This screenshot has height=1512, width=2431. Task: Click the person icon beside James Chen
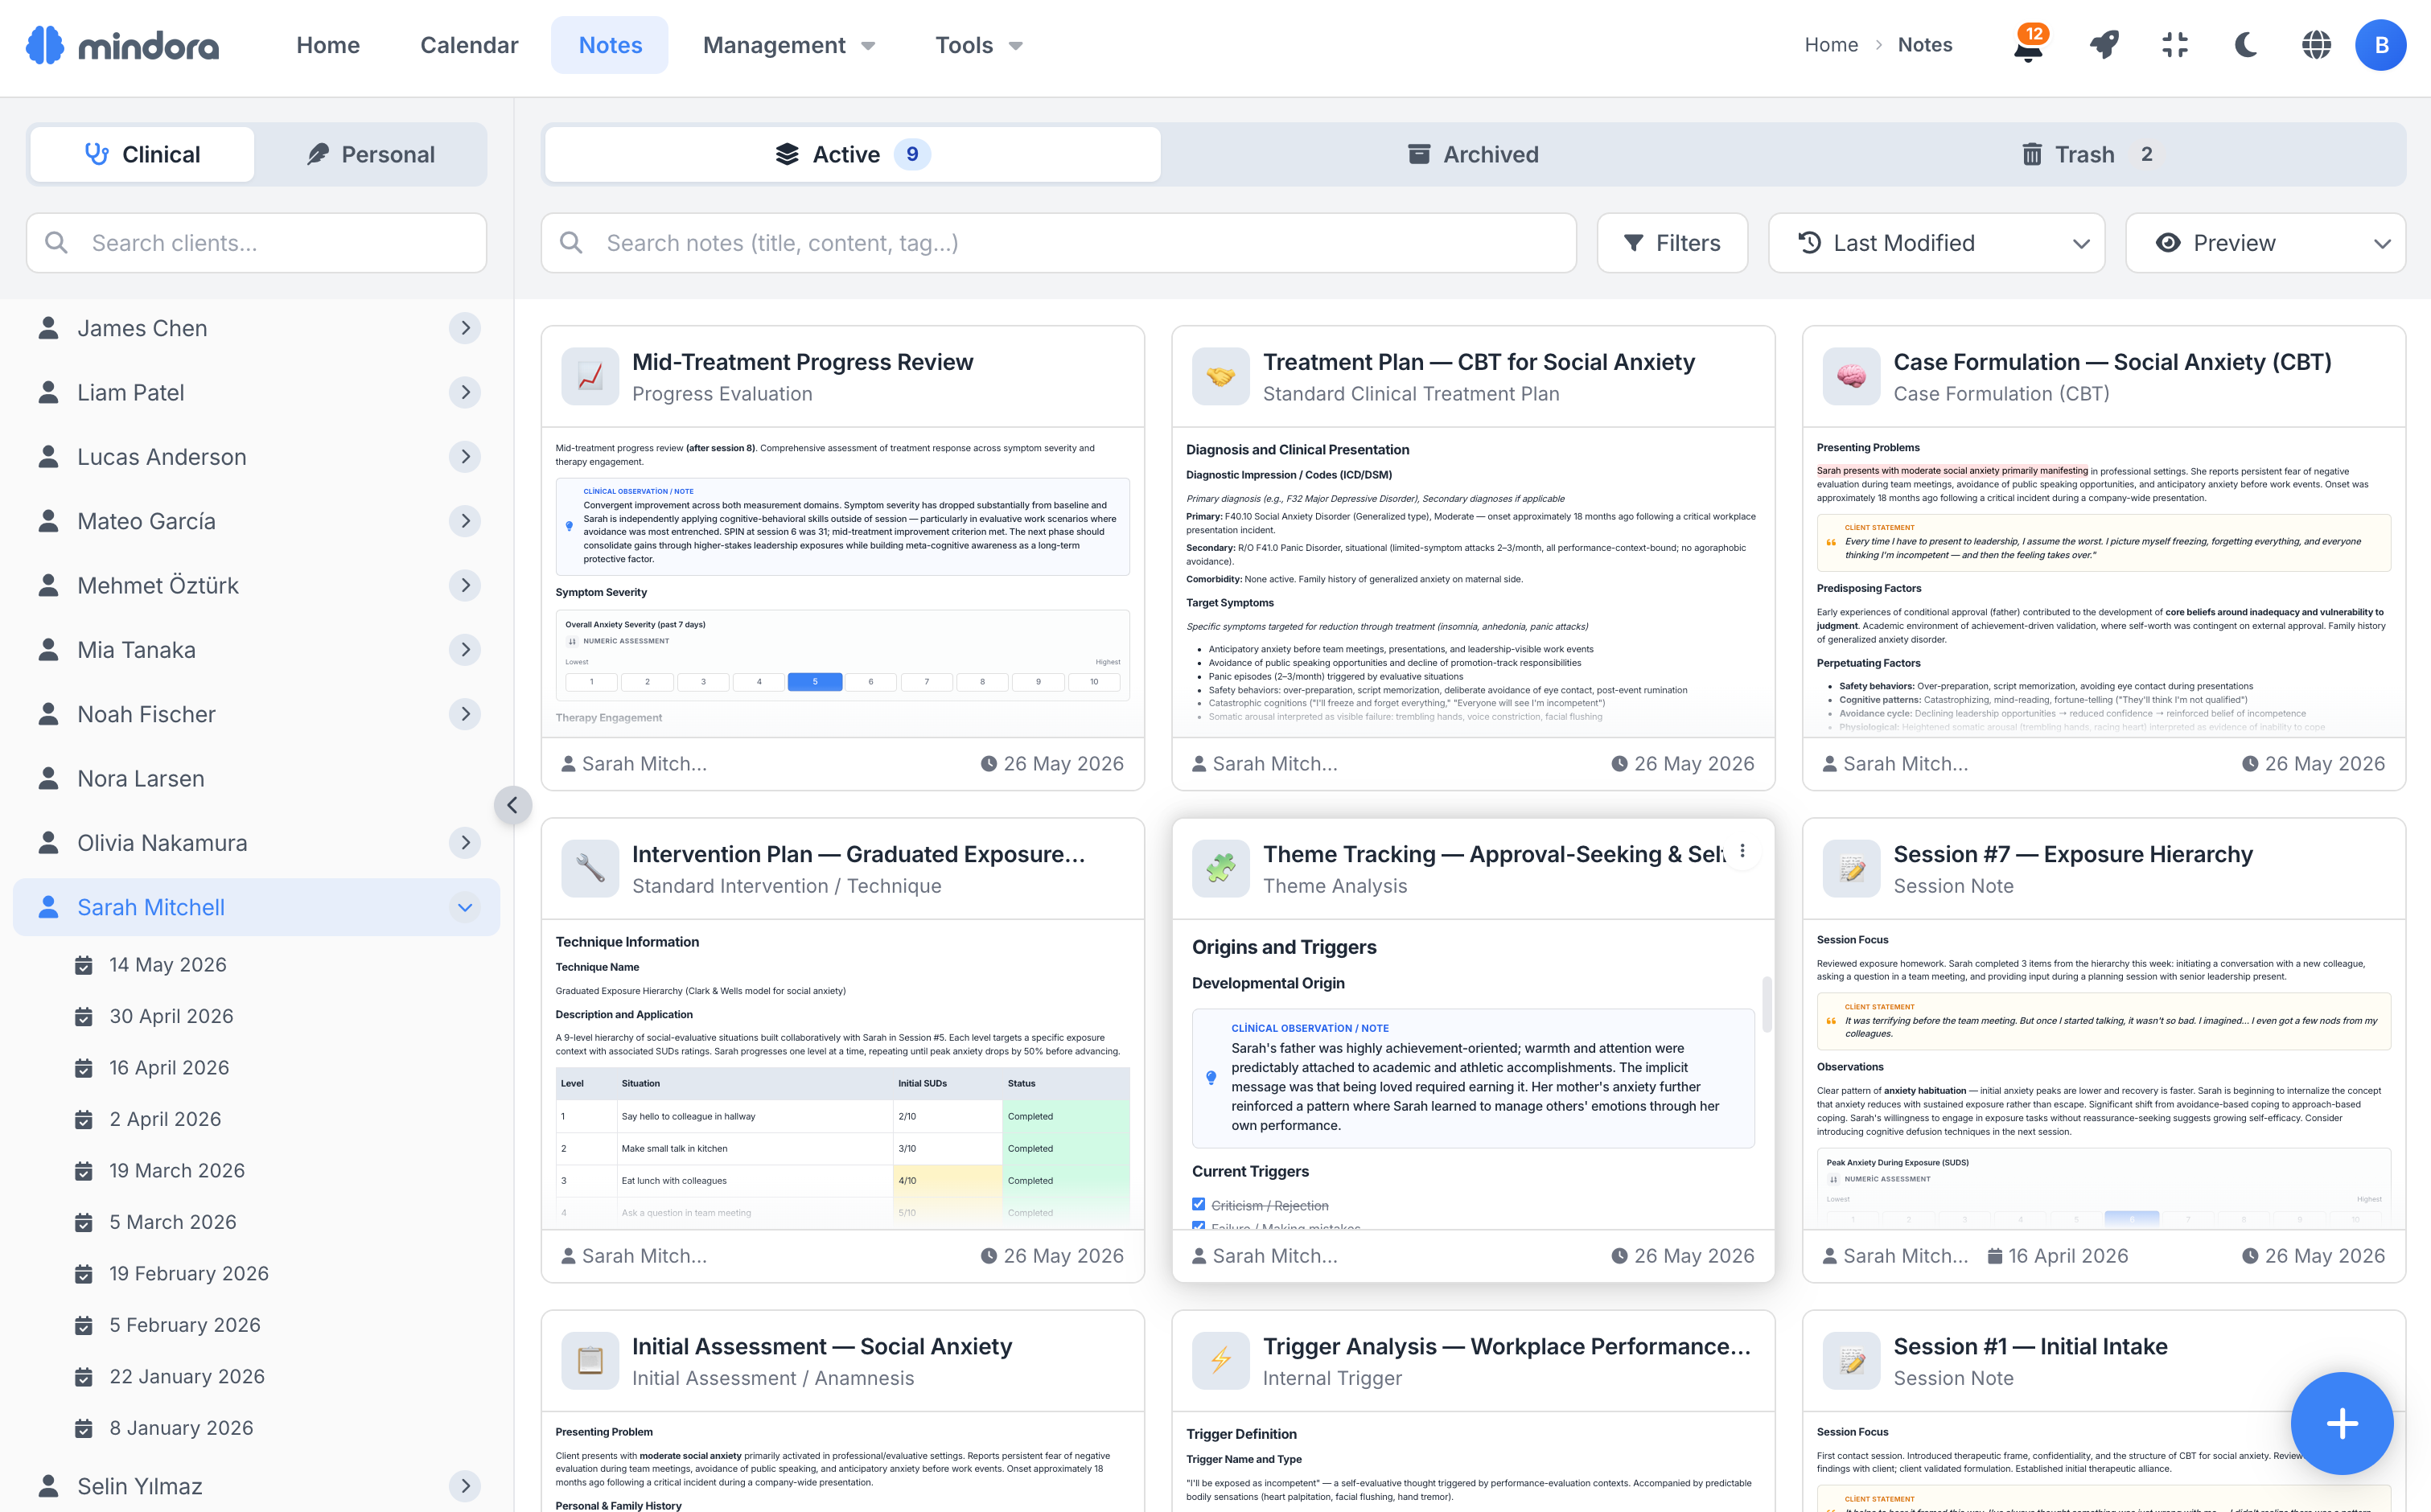[48, 328]
